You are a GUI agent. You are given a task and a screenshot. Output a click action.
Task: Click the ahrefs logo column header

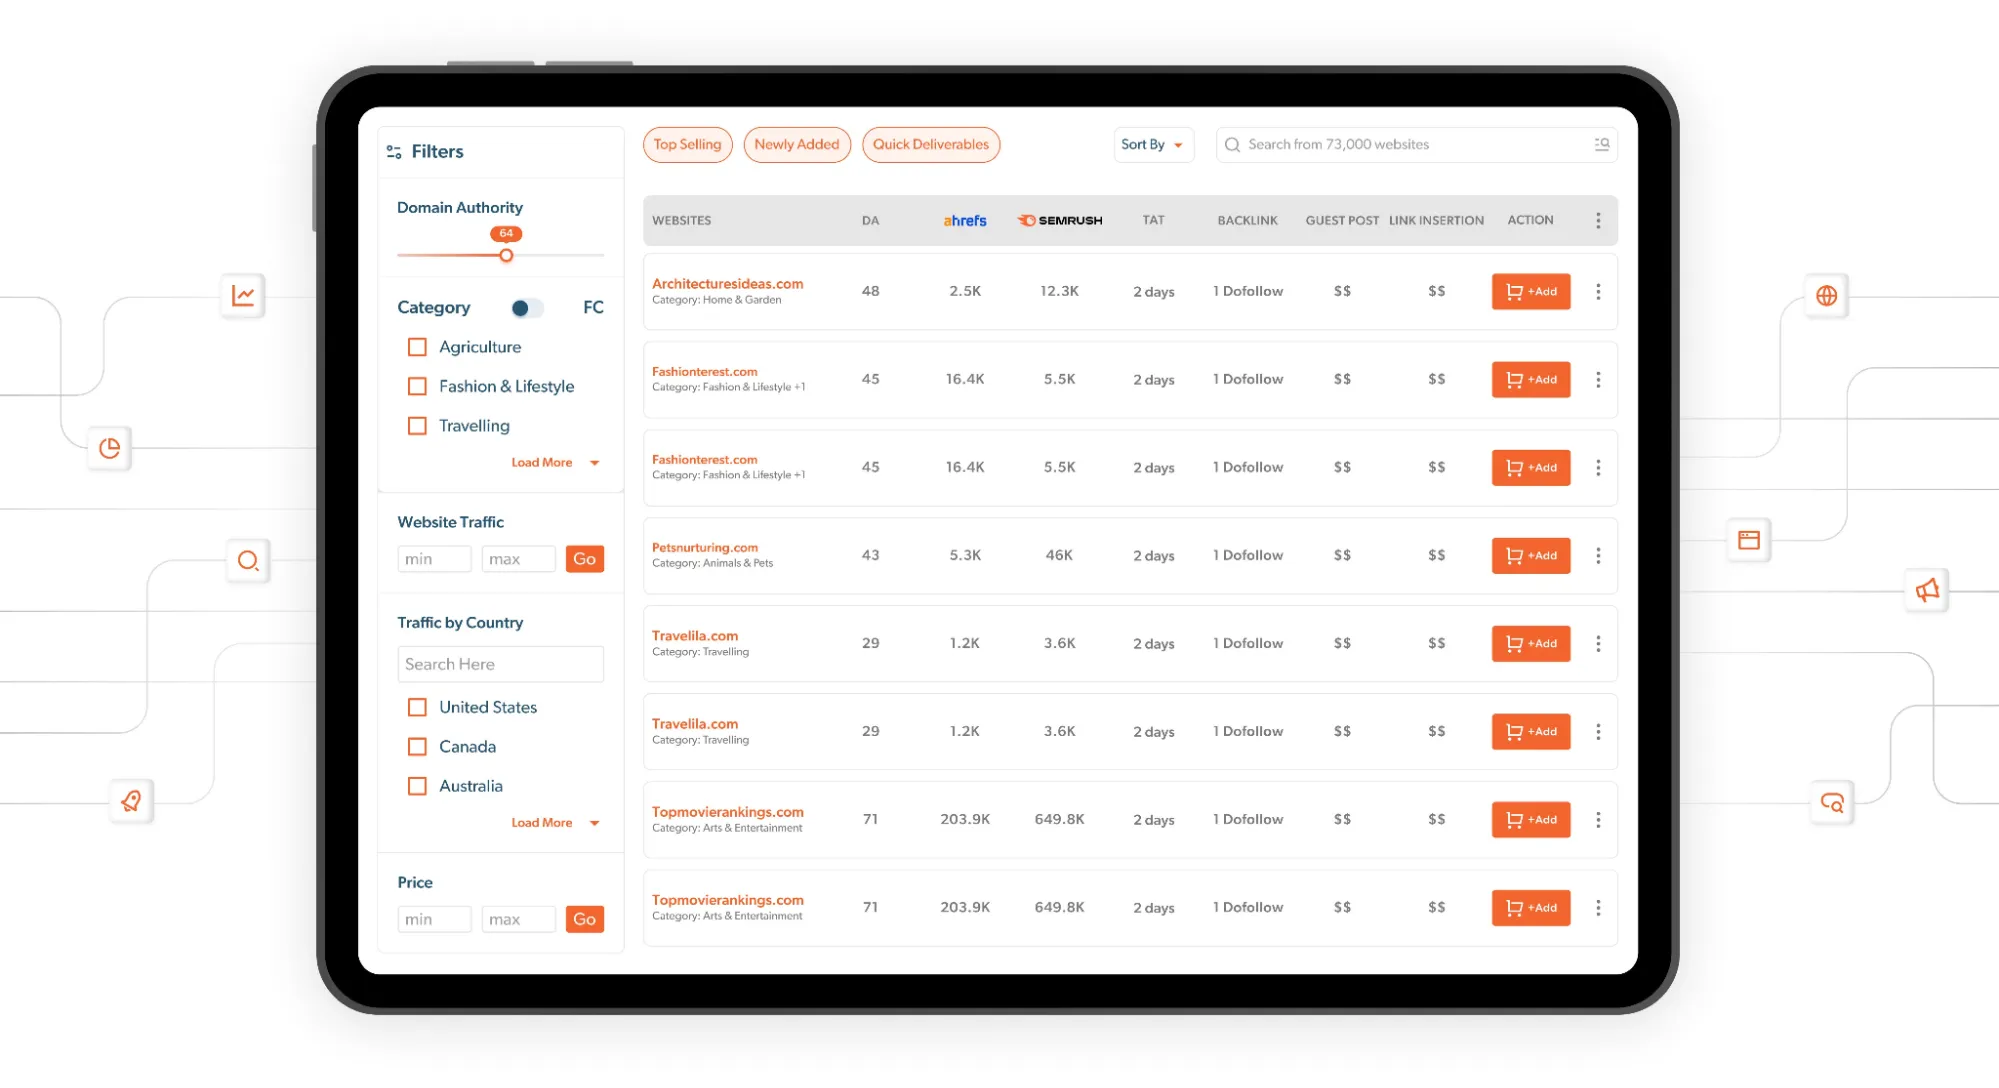(x=965, y=221)
